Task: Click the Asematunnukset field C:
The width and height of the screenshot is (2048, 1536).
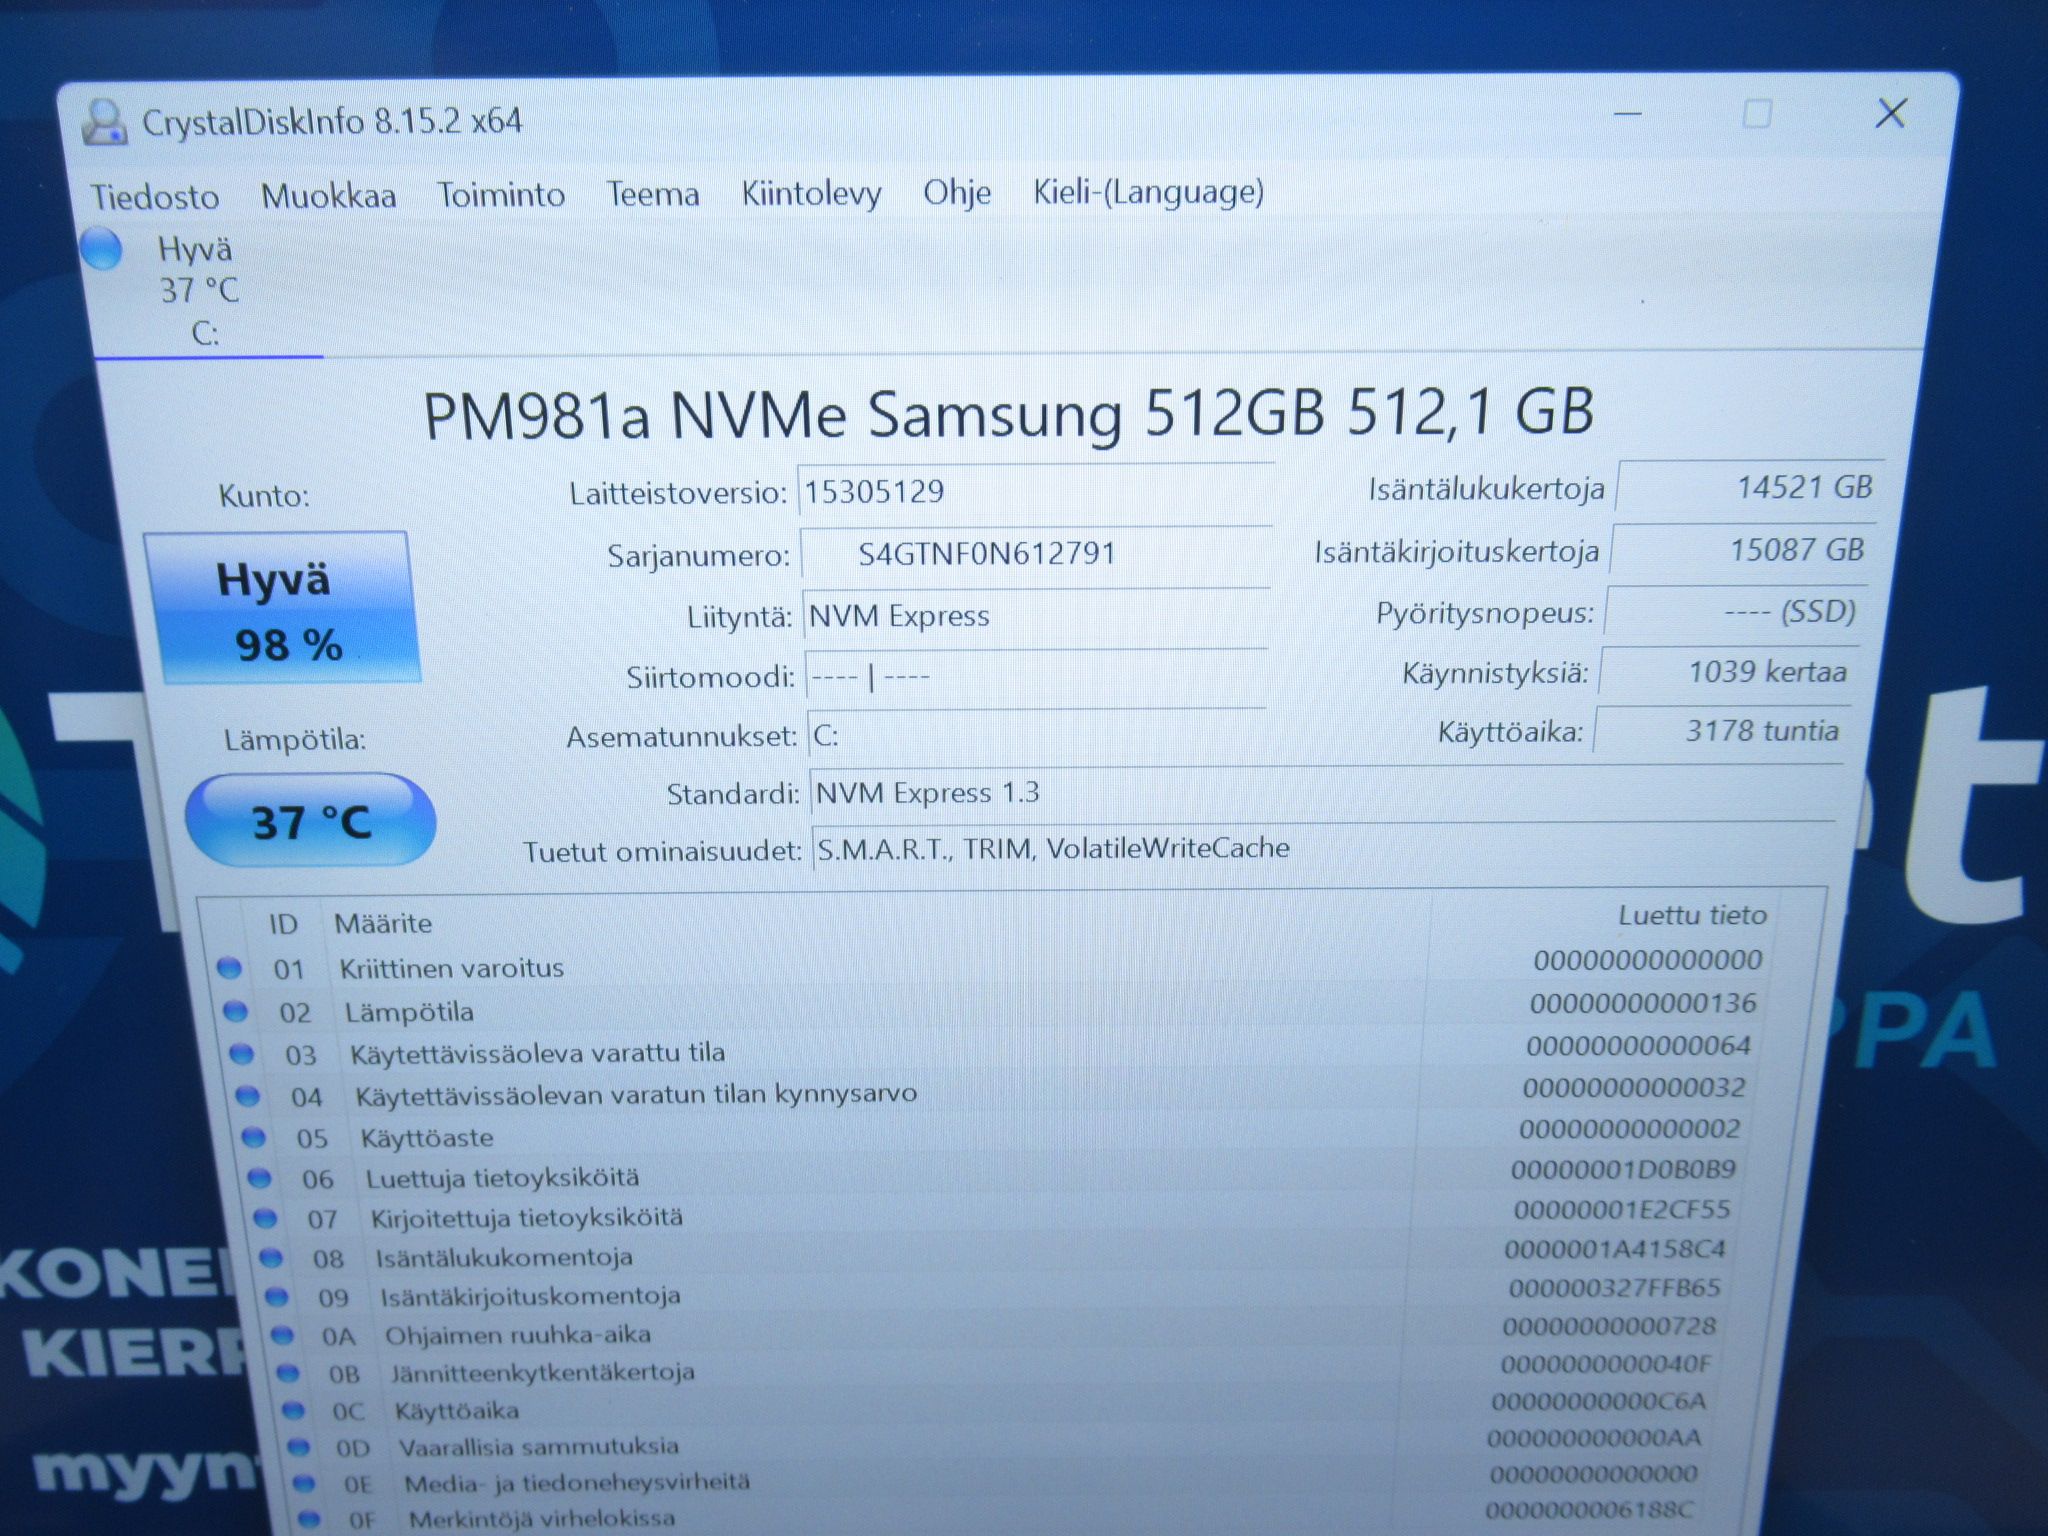Action: click(x=1037, y=736)
